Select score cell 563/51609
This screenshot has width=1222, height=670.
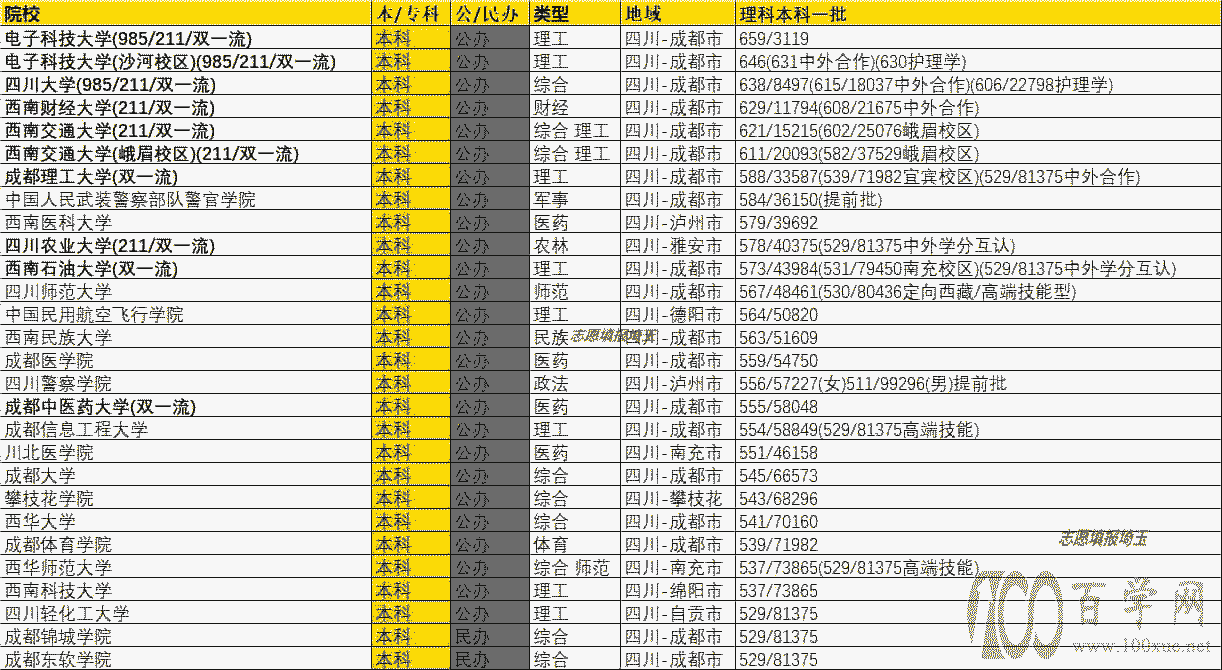click(977, 338)
